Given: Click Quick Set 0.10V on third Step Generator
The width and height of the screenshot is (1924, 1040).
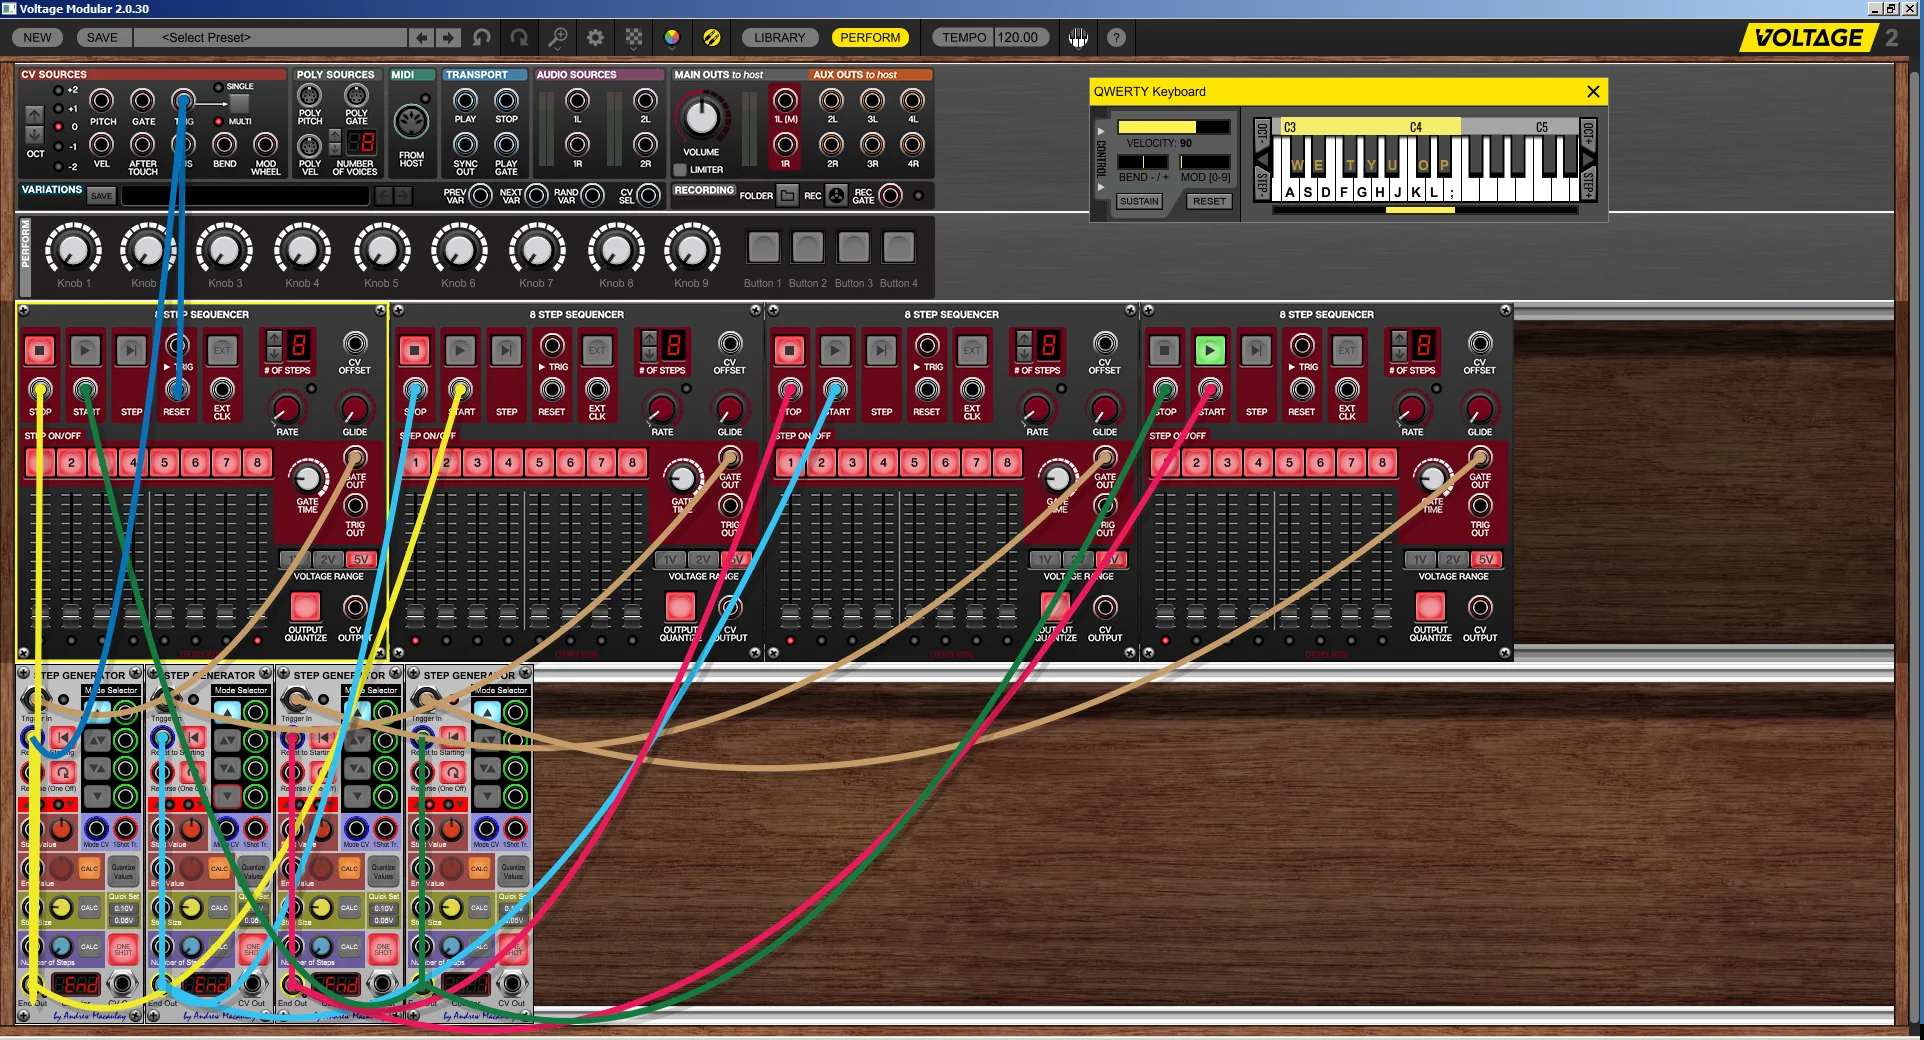Looking at the screenshot, I should (384, 909).
